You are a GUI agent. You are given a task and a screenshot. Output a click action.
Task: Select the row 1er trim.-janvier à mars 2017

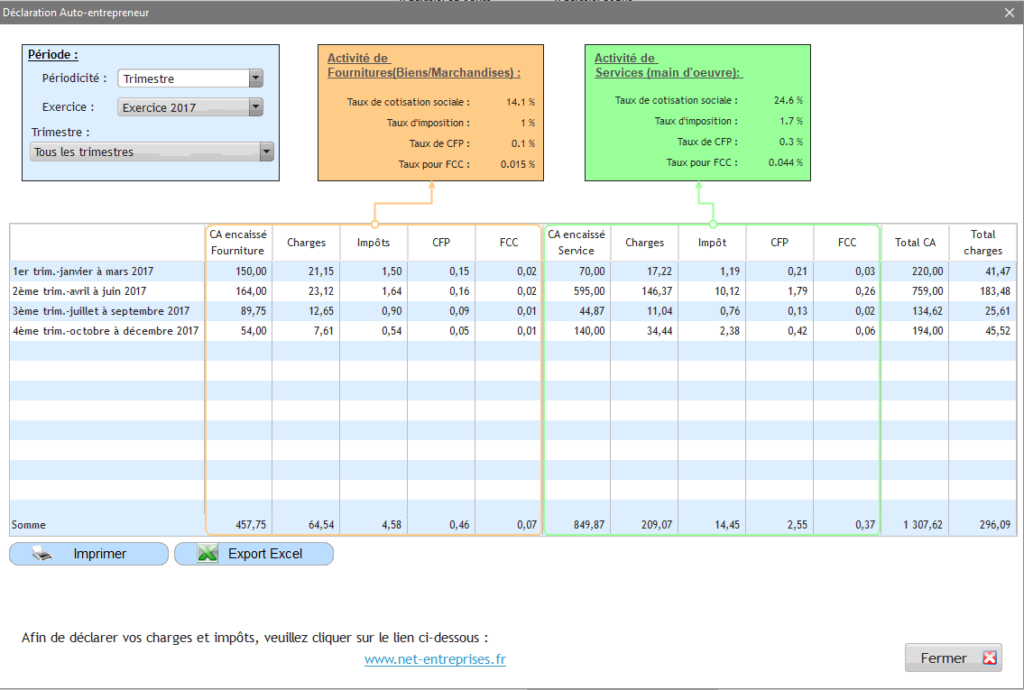tap(100, 271)
